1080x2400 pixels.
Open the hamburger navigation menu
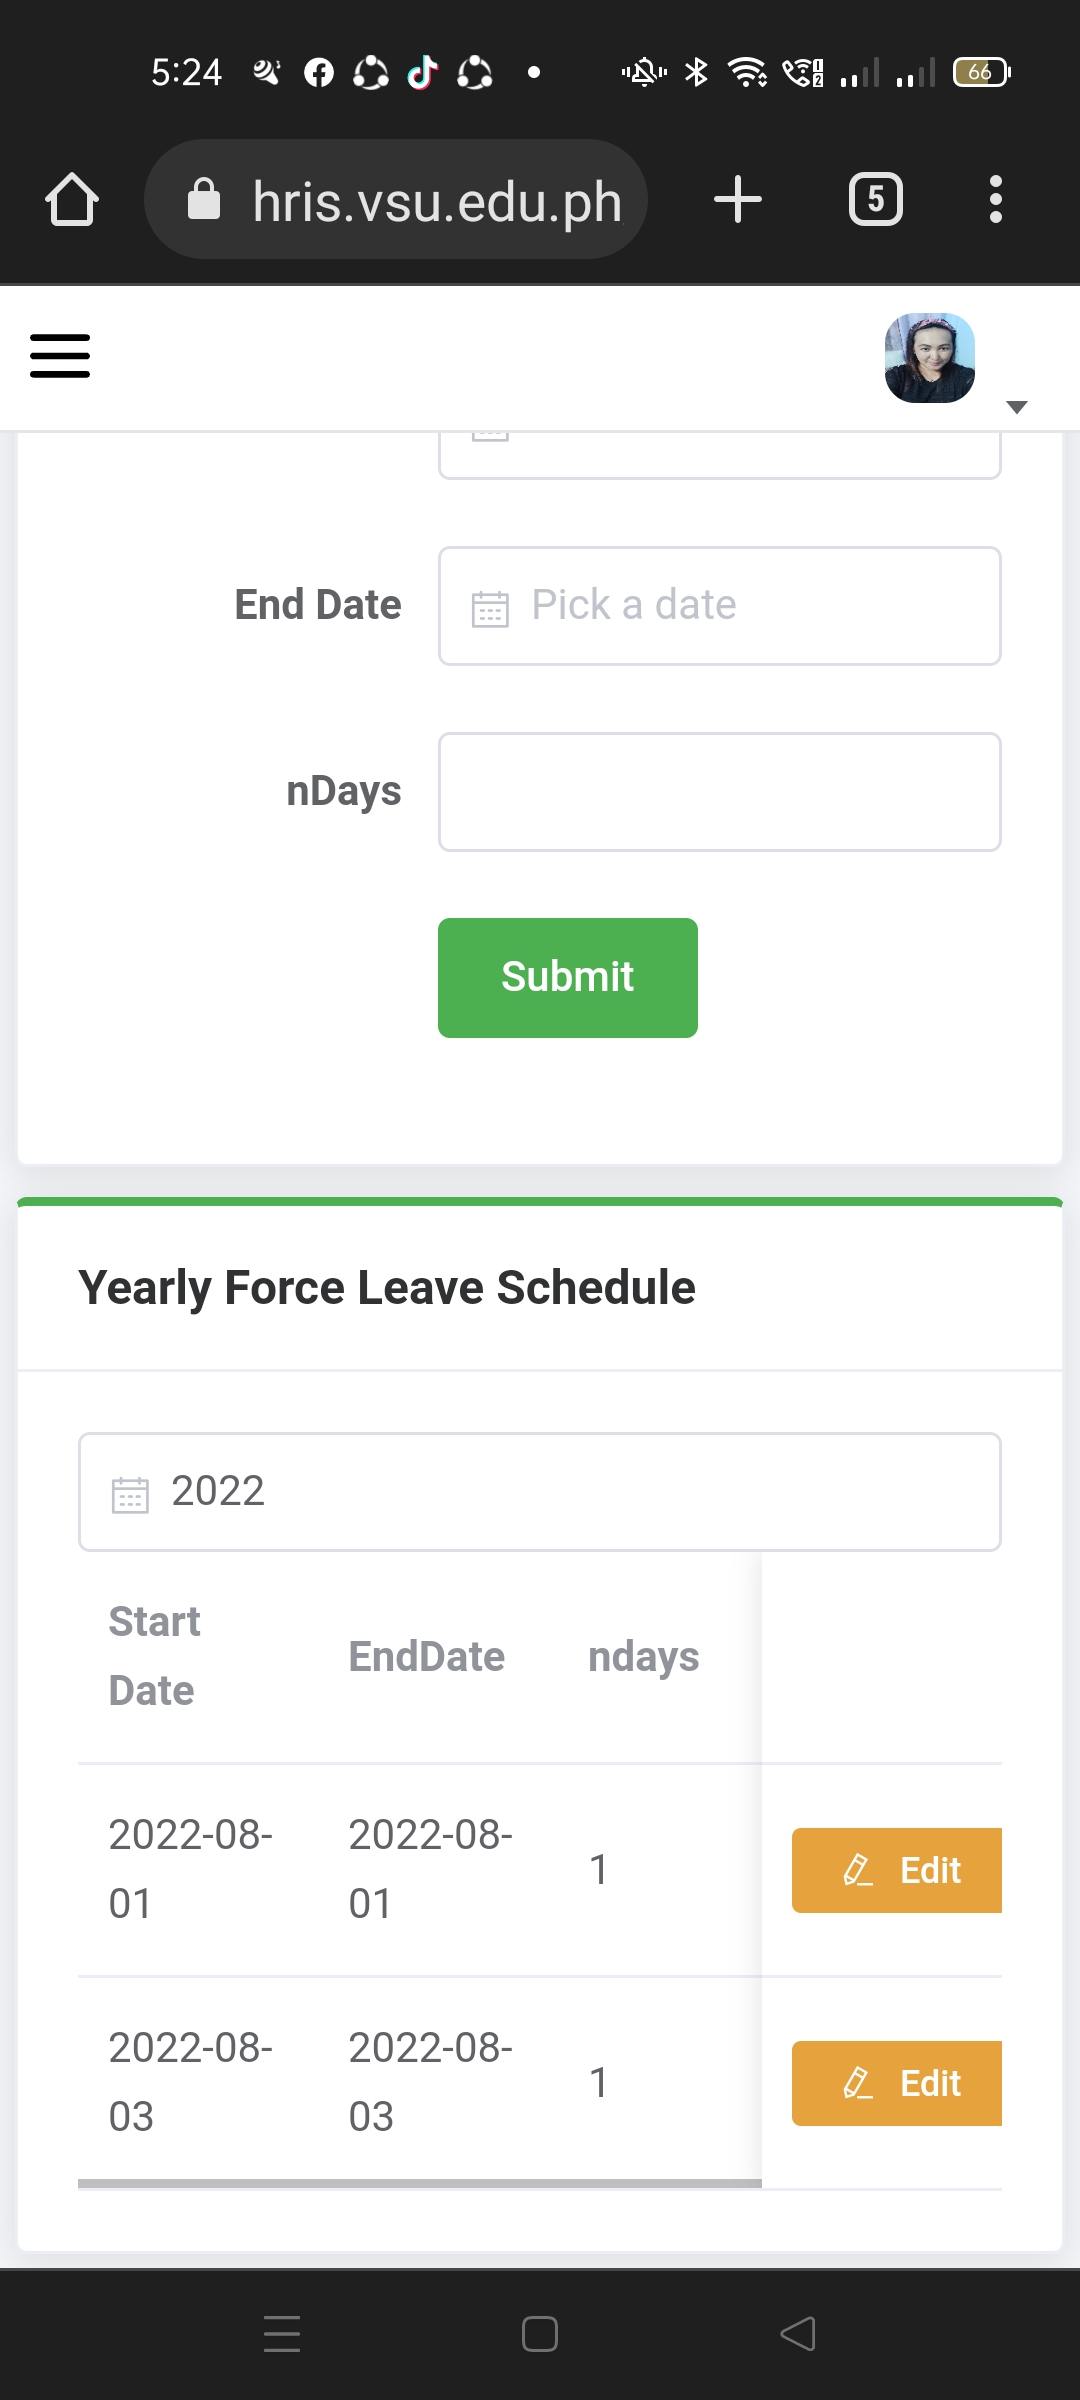point(60,356)
